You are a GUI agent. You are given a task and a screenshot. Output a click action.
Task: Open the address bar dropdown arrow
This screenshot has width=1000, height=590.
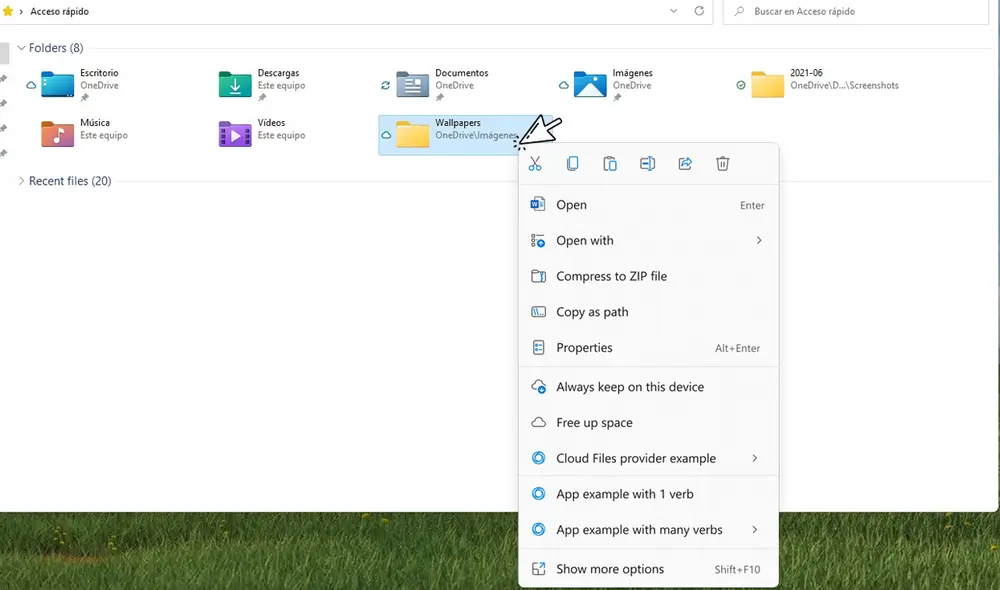(x=674, y=11)
